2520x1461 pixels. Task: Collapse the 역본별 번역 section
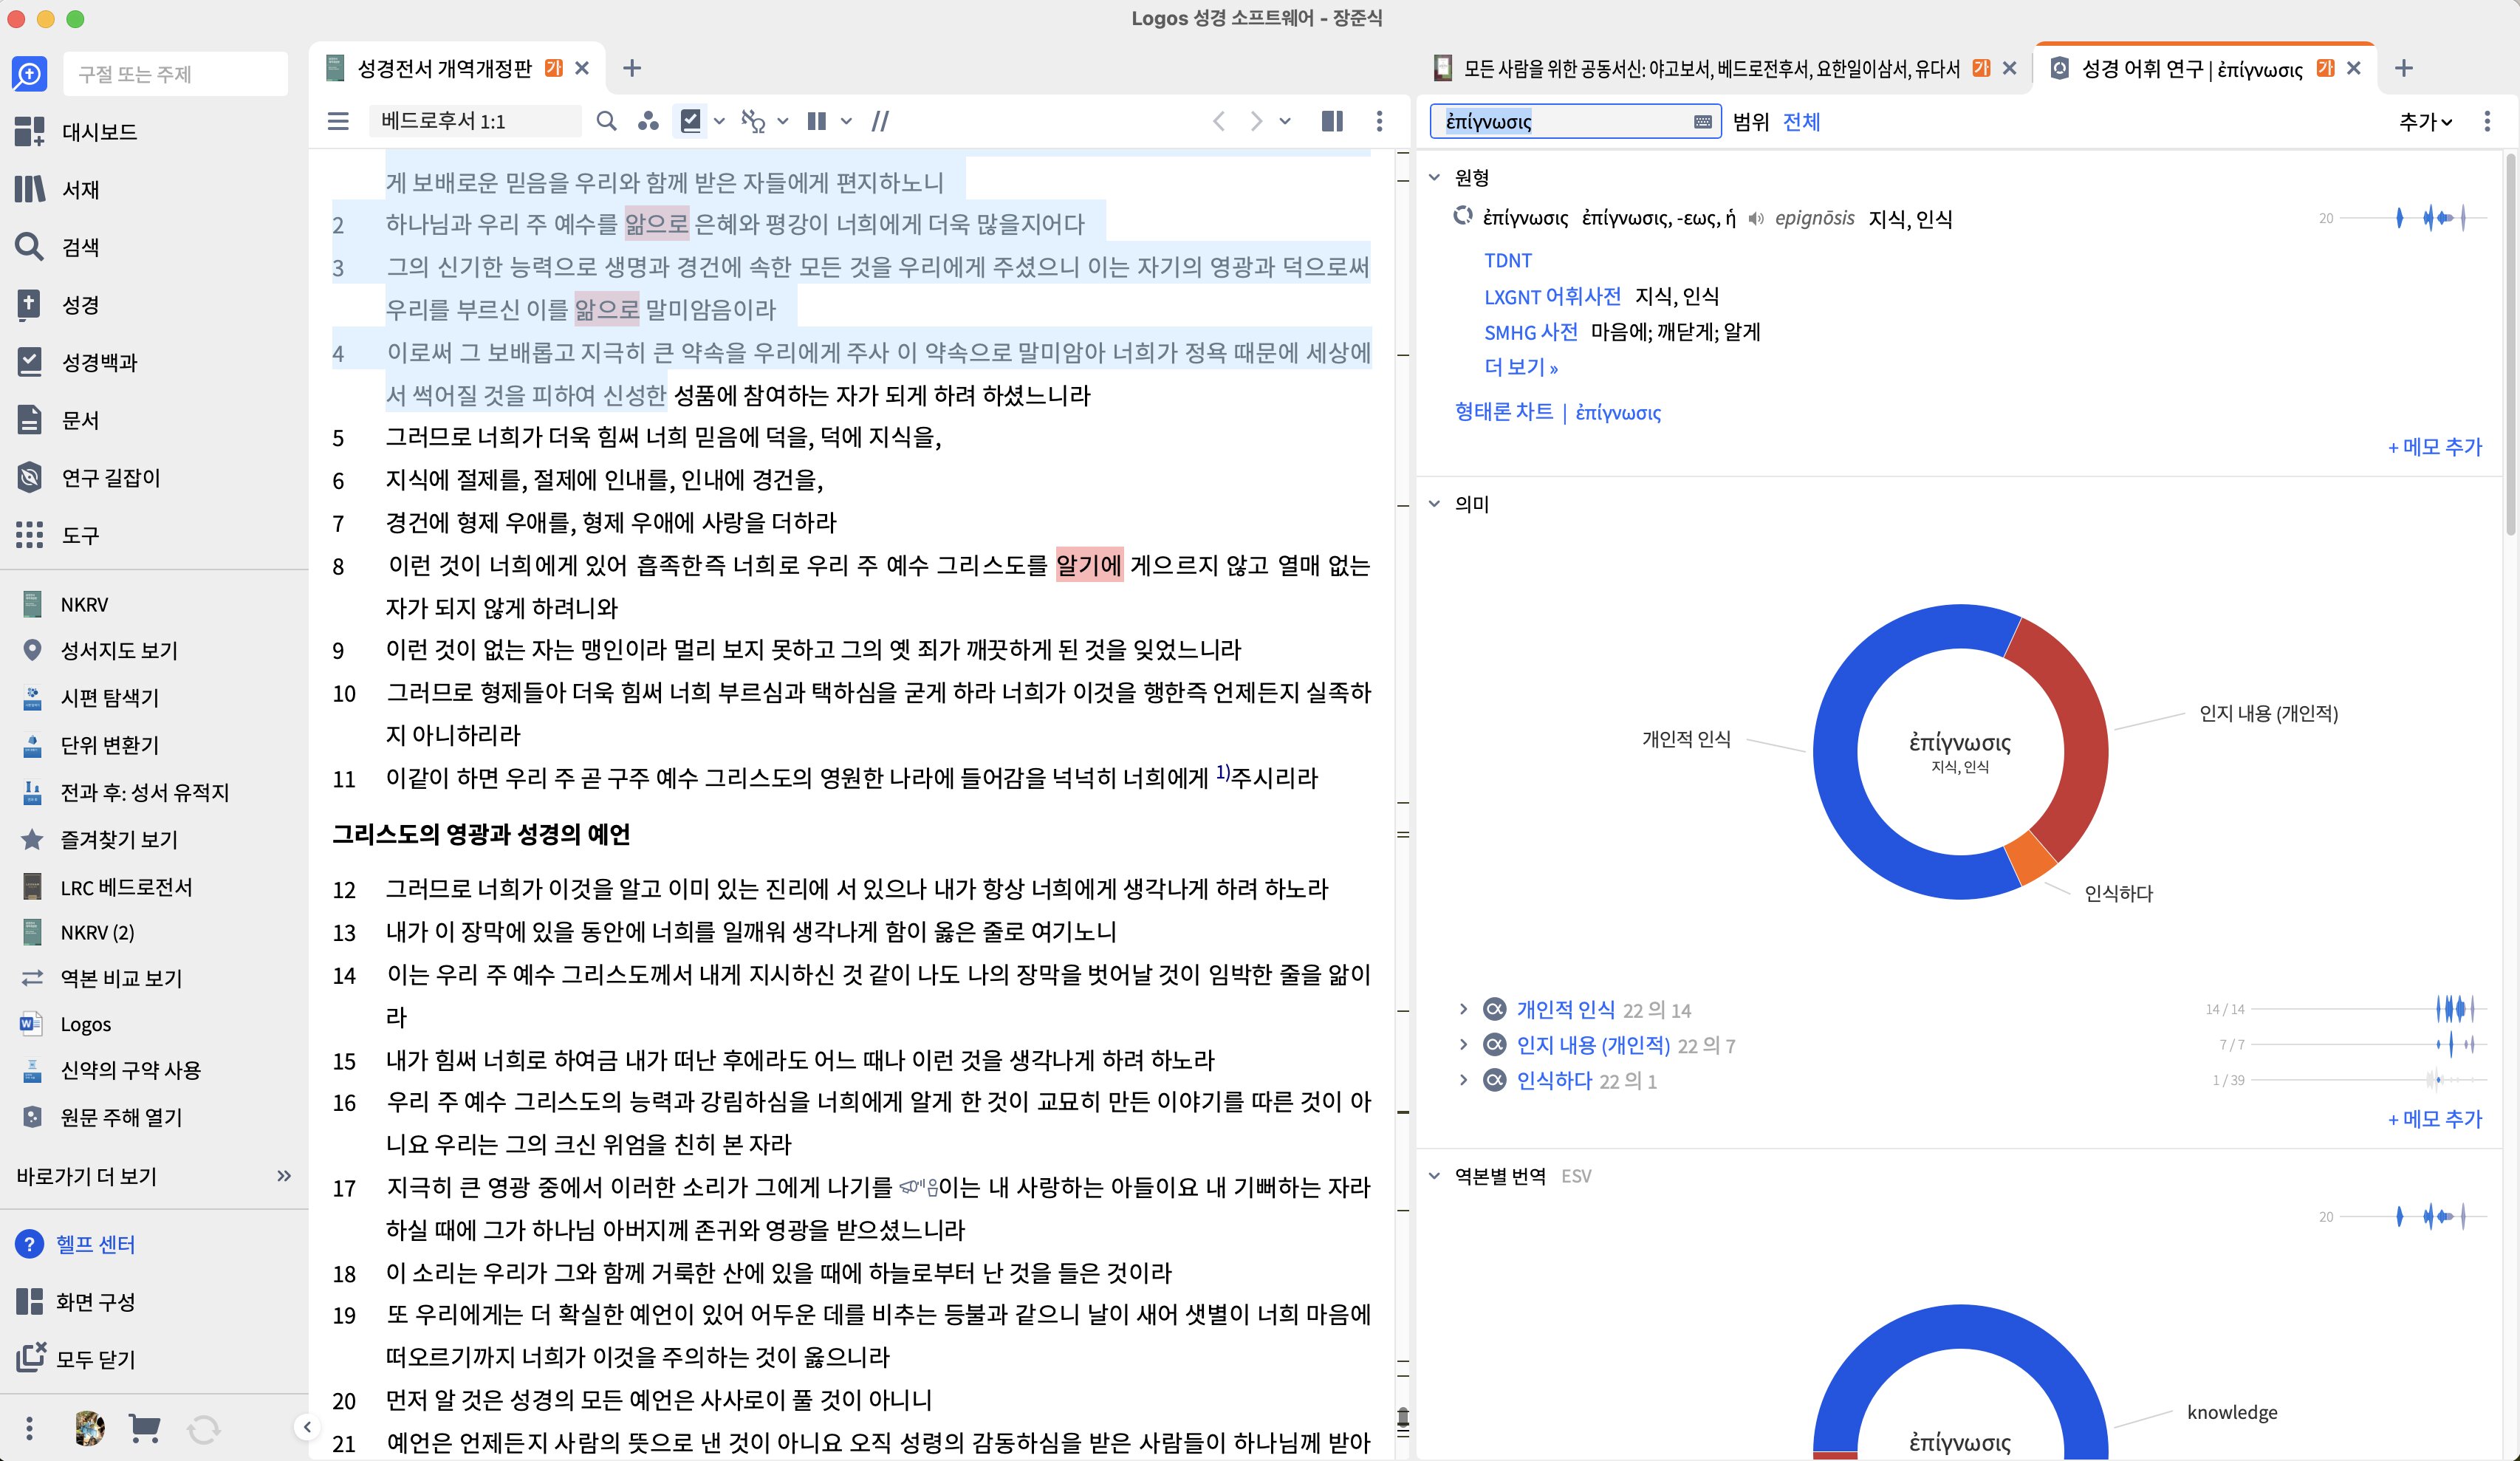tap(1434, 1176)
